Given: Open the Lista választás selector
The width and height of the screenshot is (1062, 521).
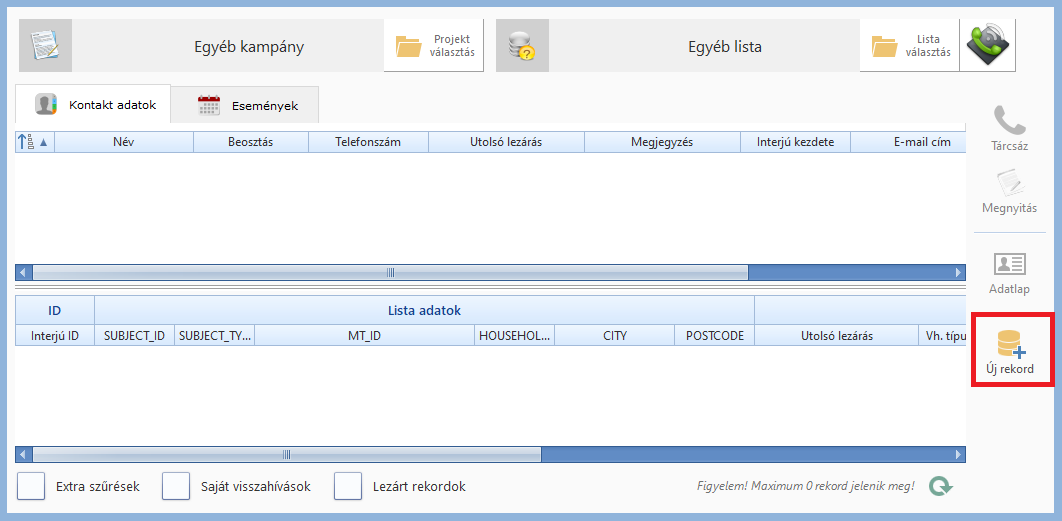Looking at the screenshot, I should pyautogui.click(x=910, y=46).
